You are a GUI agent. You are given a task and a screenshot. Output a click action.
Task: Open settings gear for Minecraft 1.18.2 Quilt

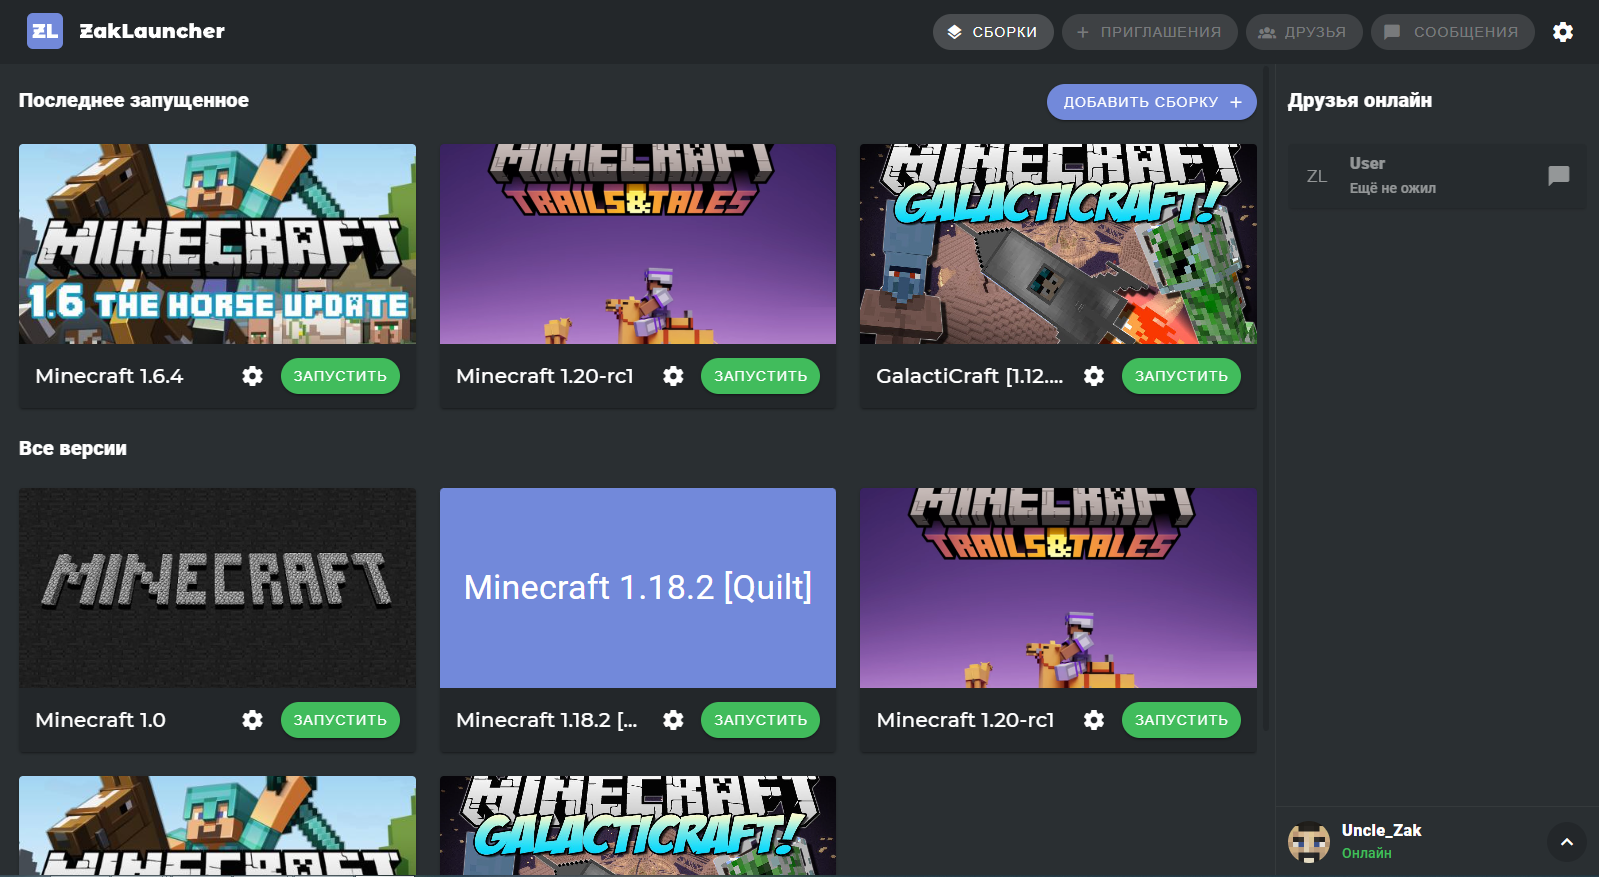click(674, 720)
